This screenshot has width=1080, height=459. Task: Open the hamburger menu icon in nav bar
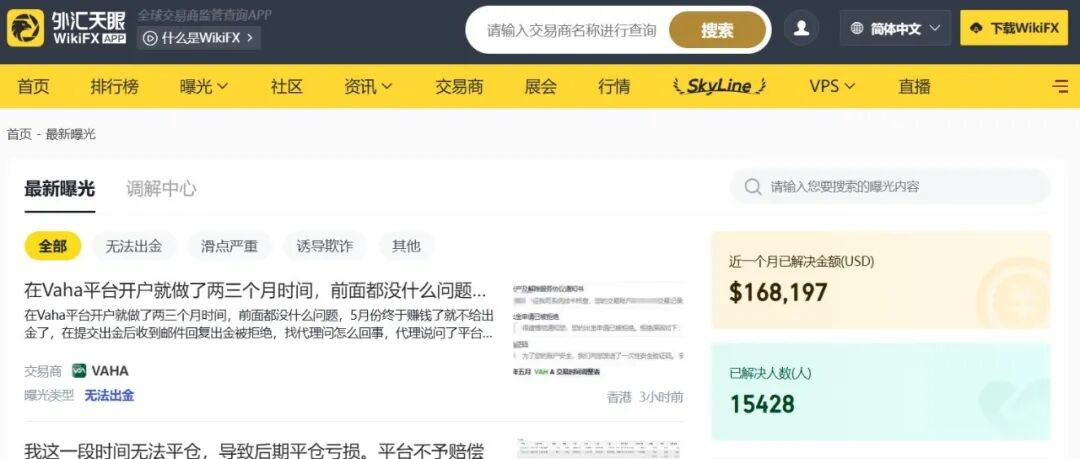coord(1061,86)
